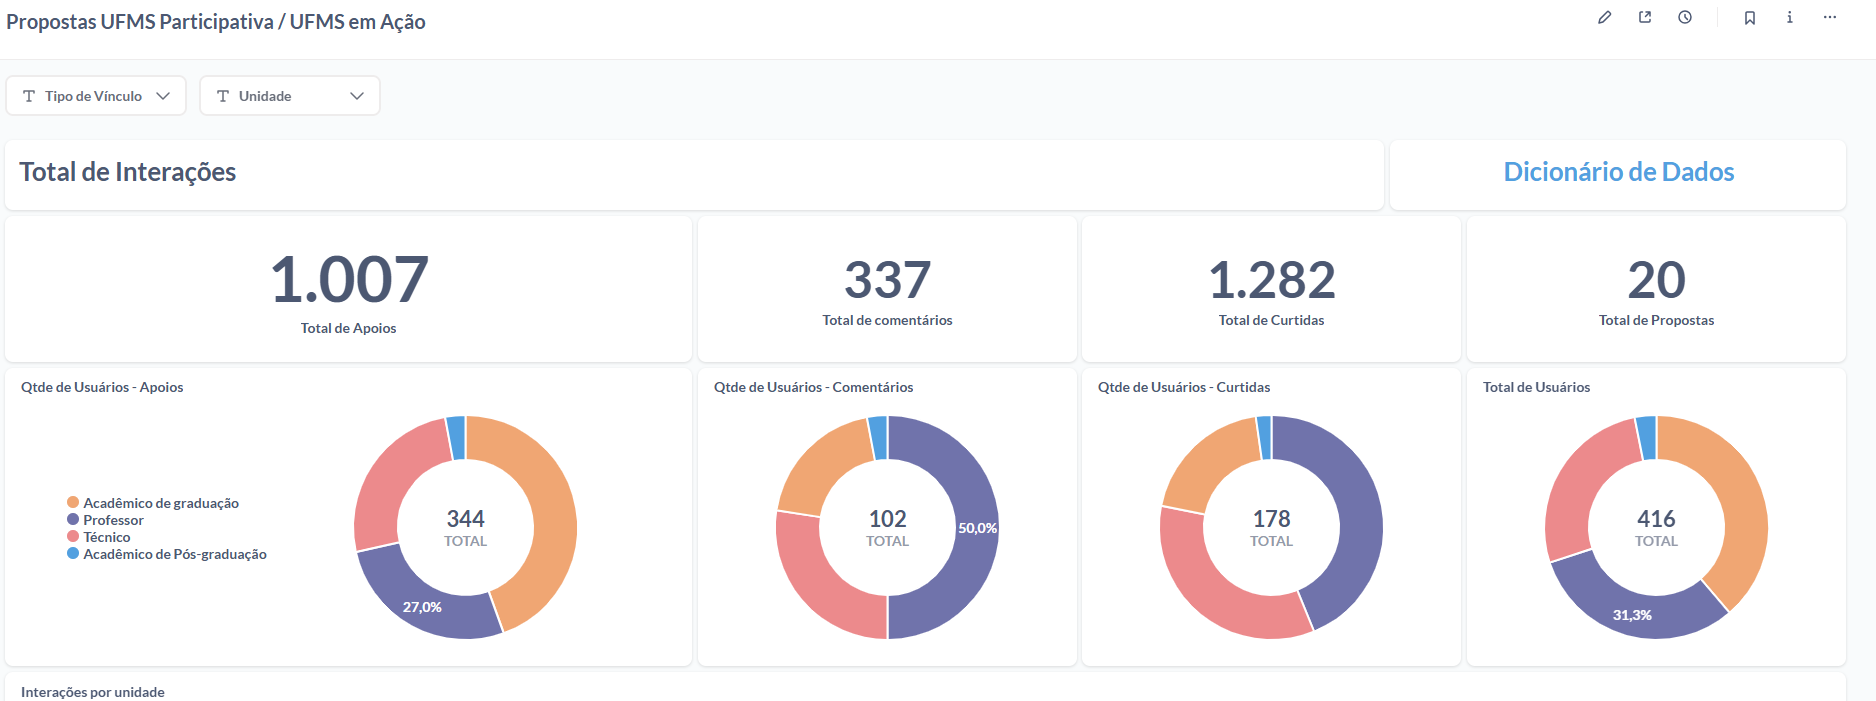Viewport: 1876px width, 701px height.
Task: Select the 27,0% purple slice in Apoios donut
Action: click(422, 607)
